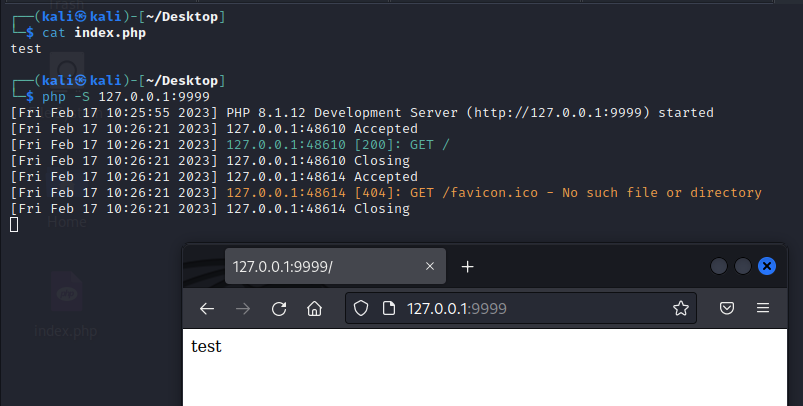Click the browser forward arrow
Viewport: 803px width, 406px height.
[x=243, y=309]
